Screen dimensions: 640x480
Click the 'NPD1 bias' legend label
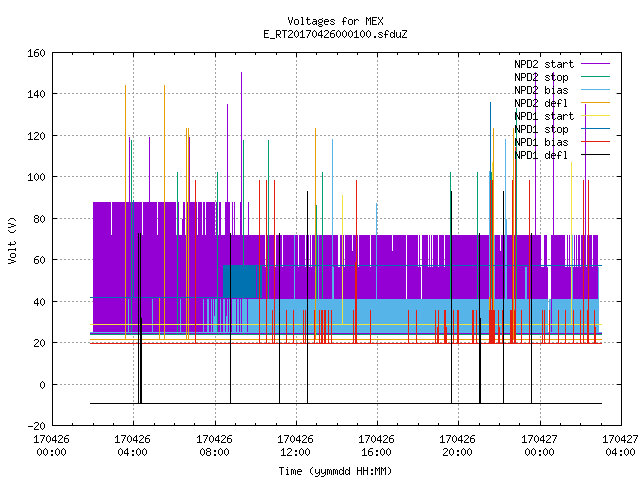(541, 142)
